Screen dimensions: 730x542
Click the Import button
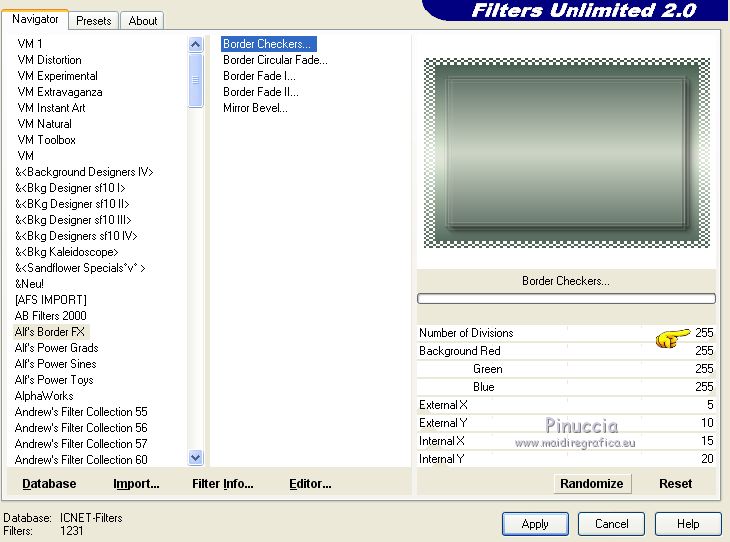pos(136,484)
